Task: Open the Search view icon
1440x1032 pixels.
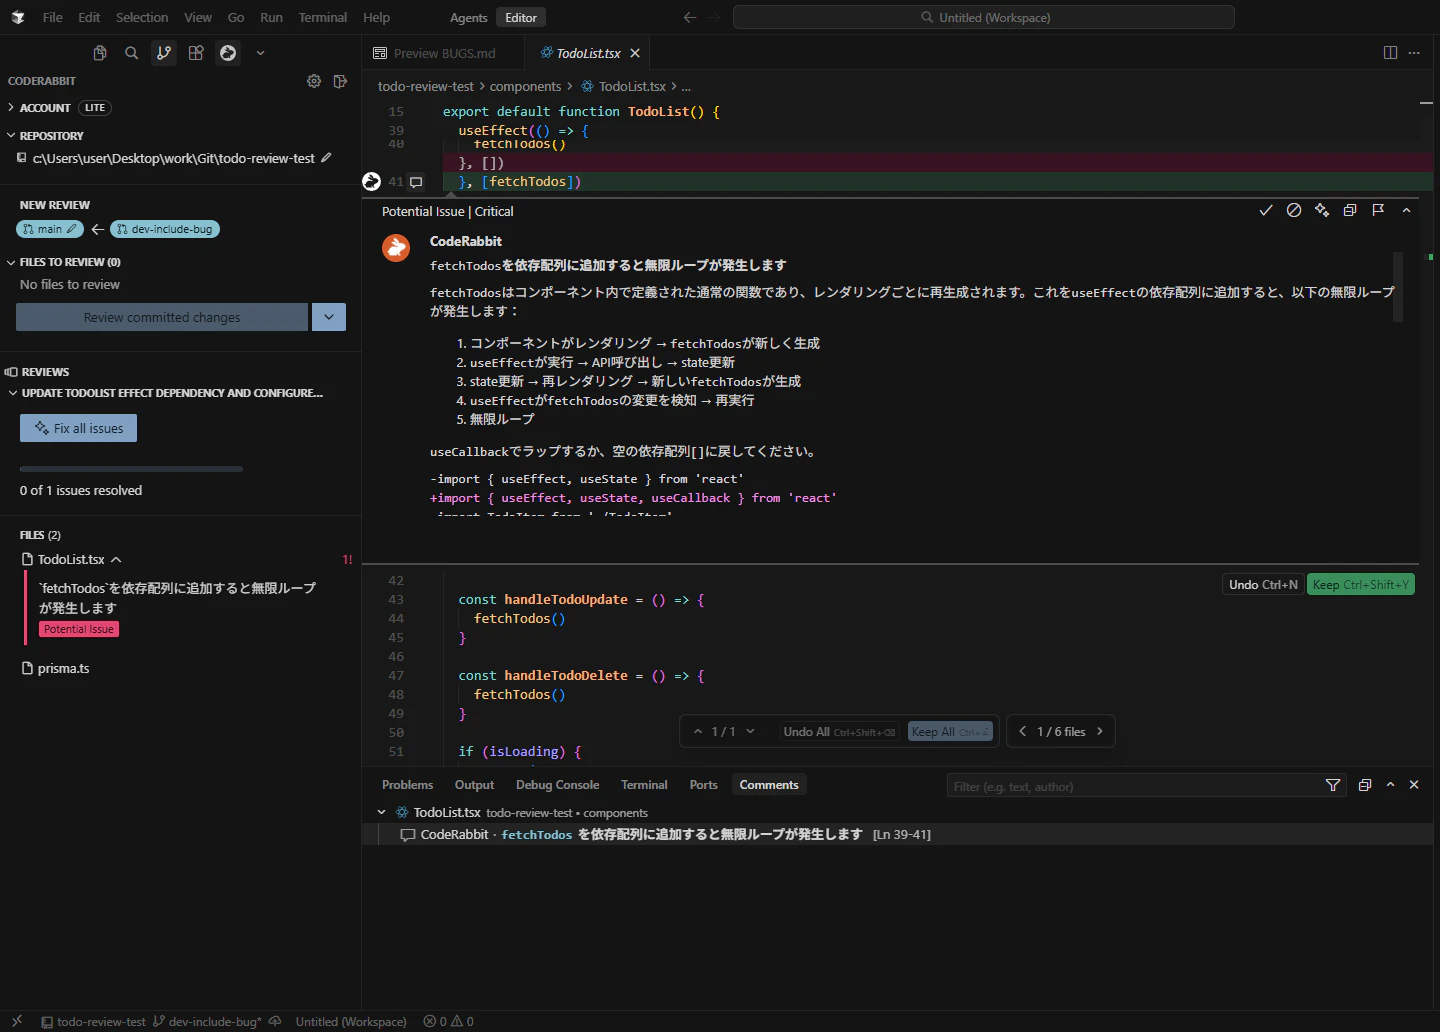Action: (131, 53)
